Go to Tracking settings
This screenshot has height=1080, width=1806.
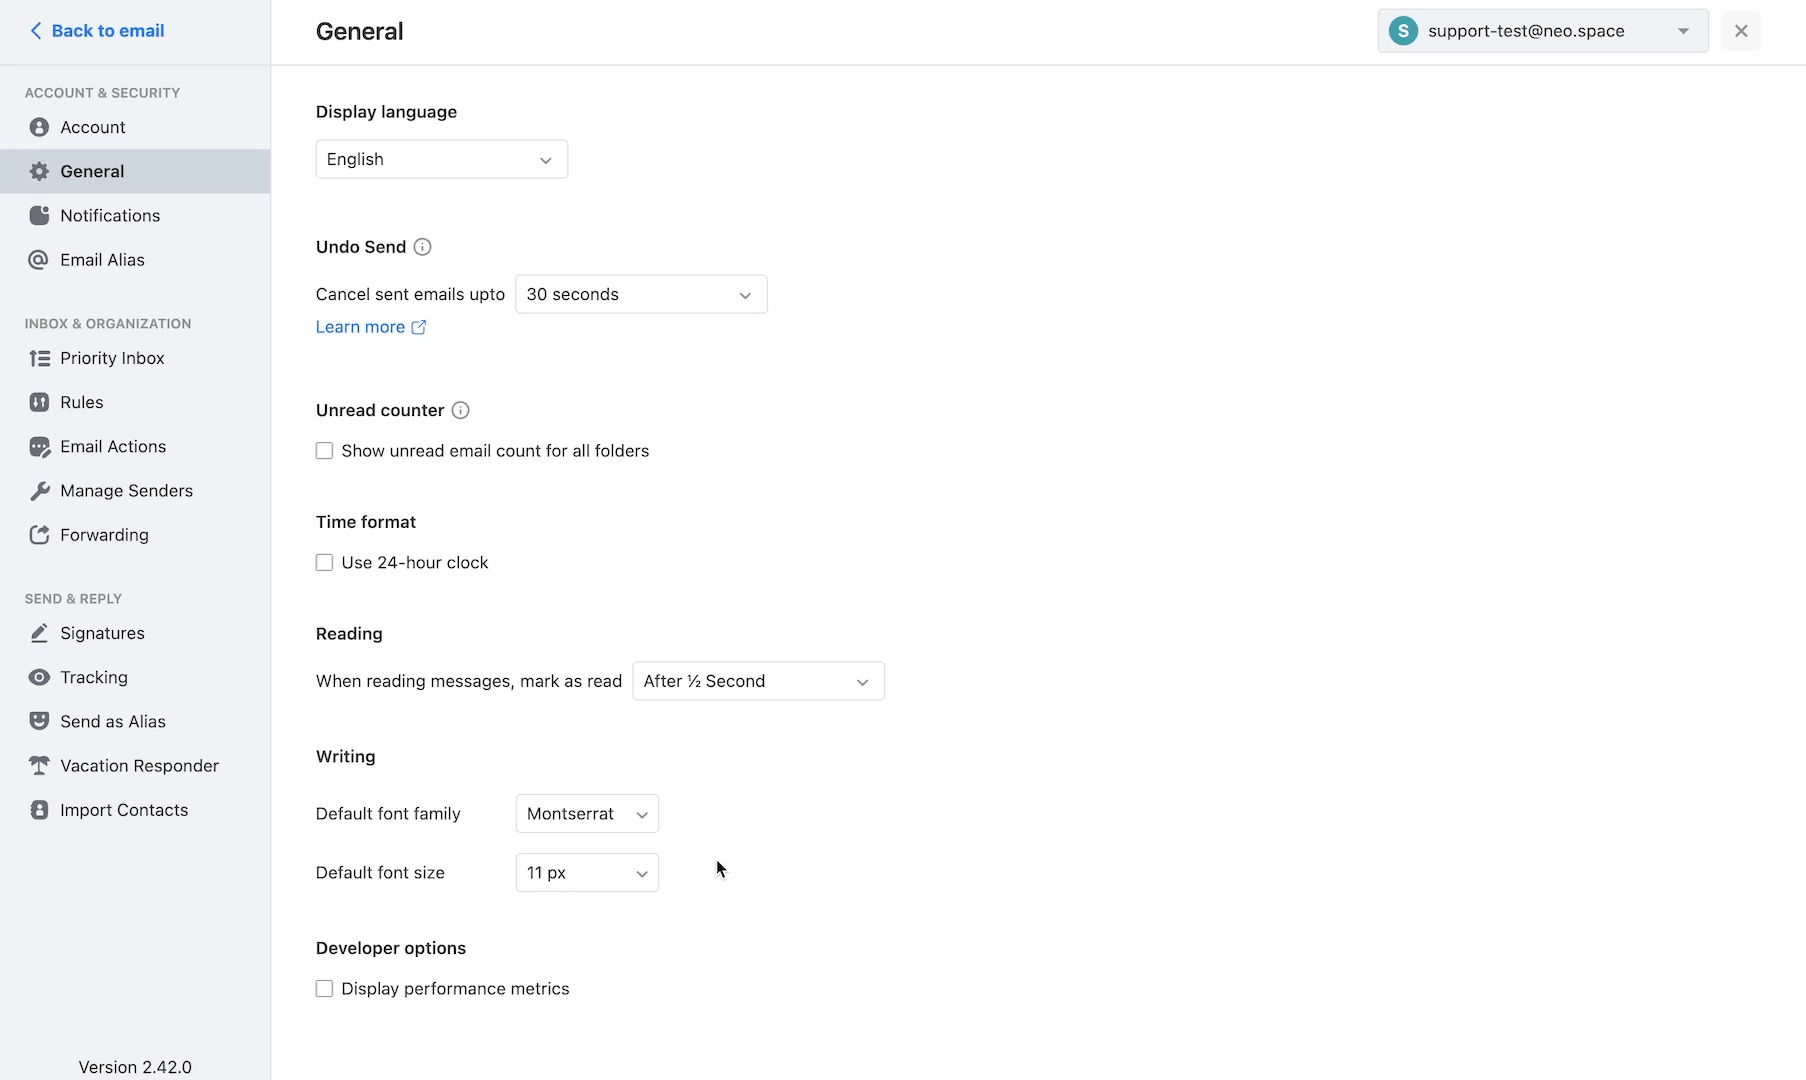click(135, 677)
